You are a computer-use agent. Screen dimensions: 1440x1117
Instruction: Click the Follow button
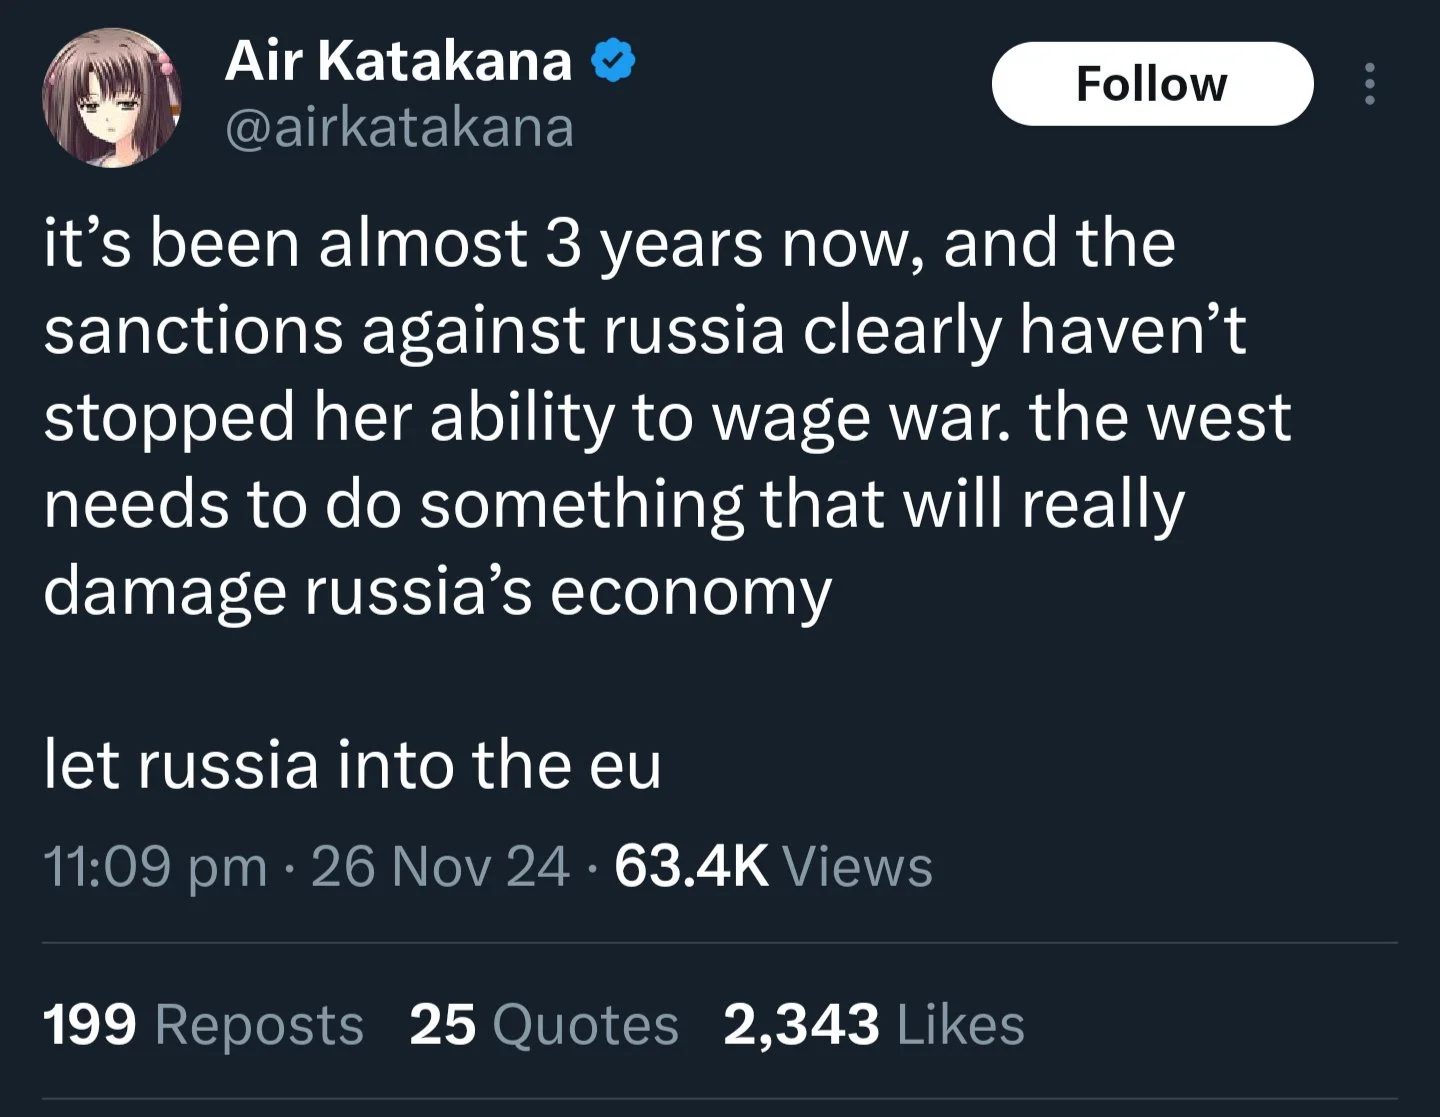point(1152,84)
